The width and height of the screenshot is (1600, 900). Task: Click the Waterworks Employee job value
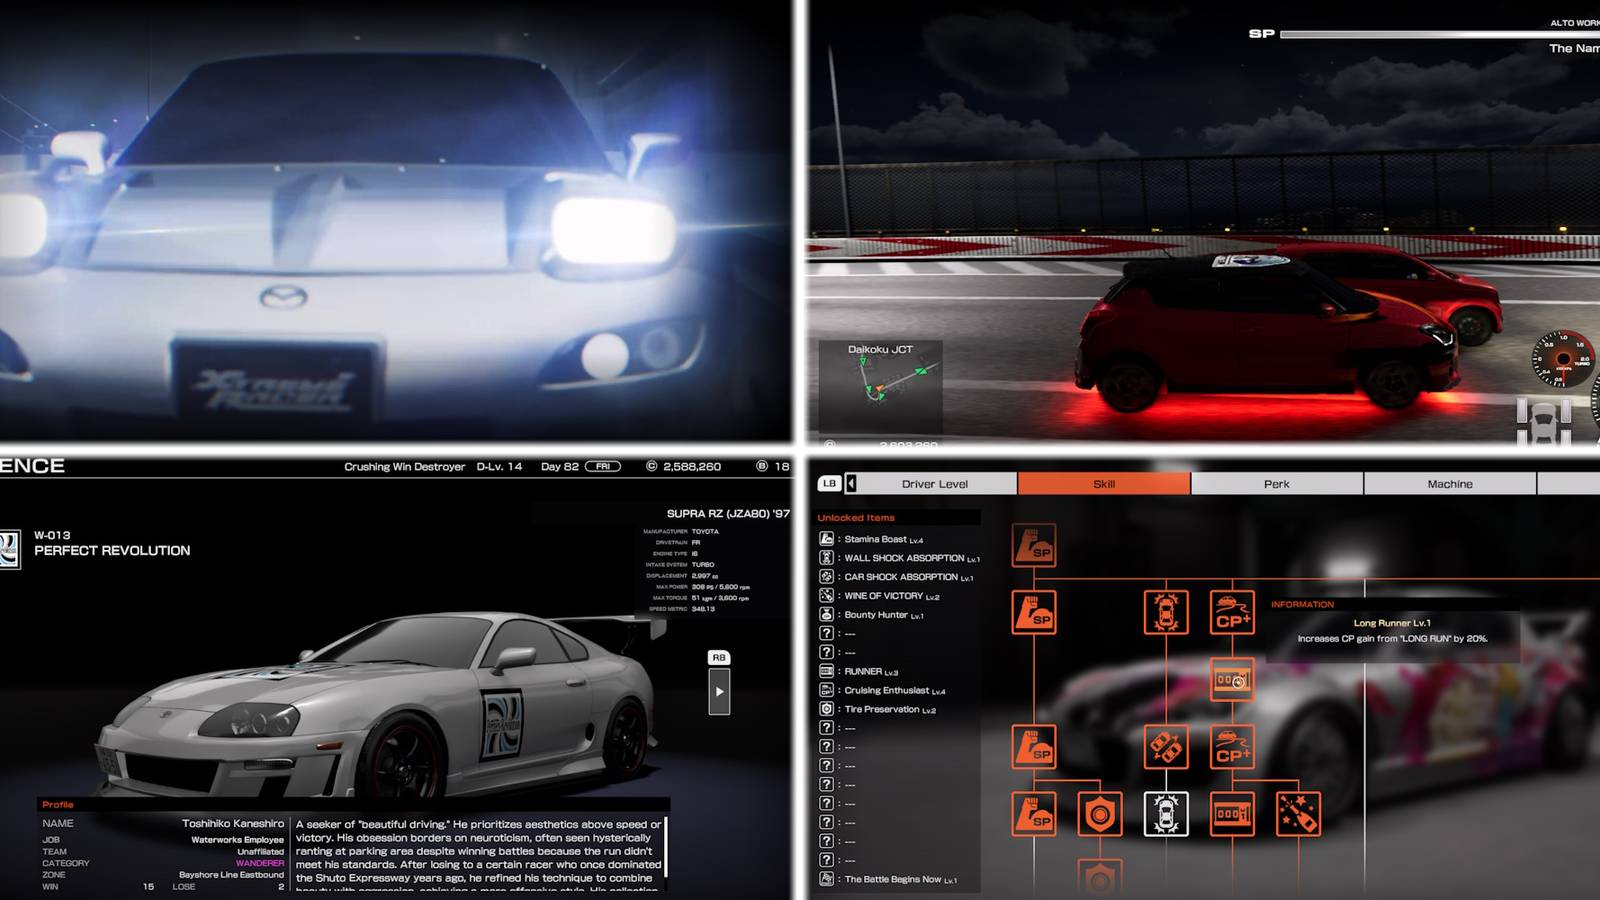238,840
